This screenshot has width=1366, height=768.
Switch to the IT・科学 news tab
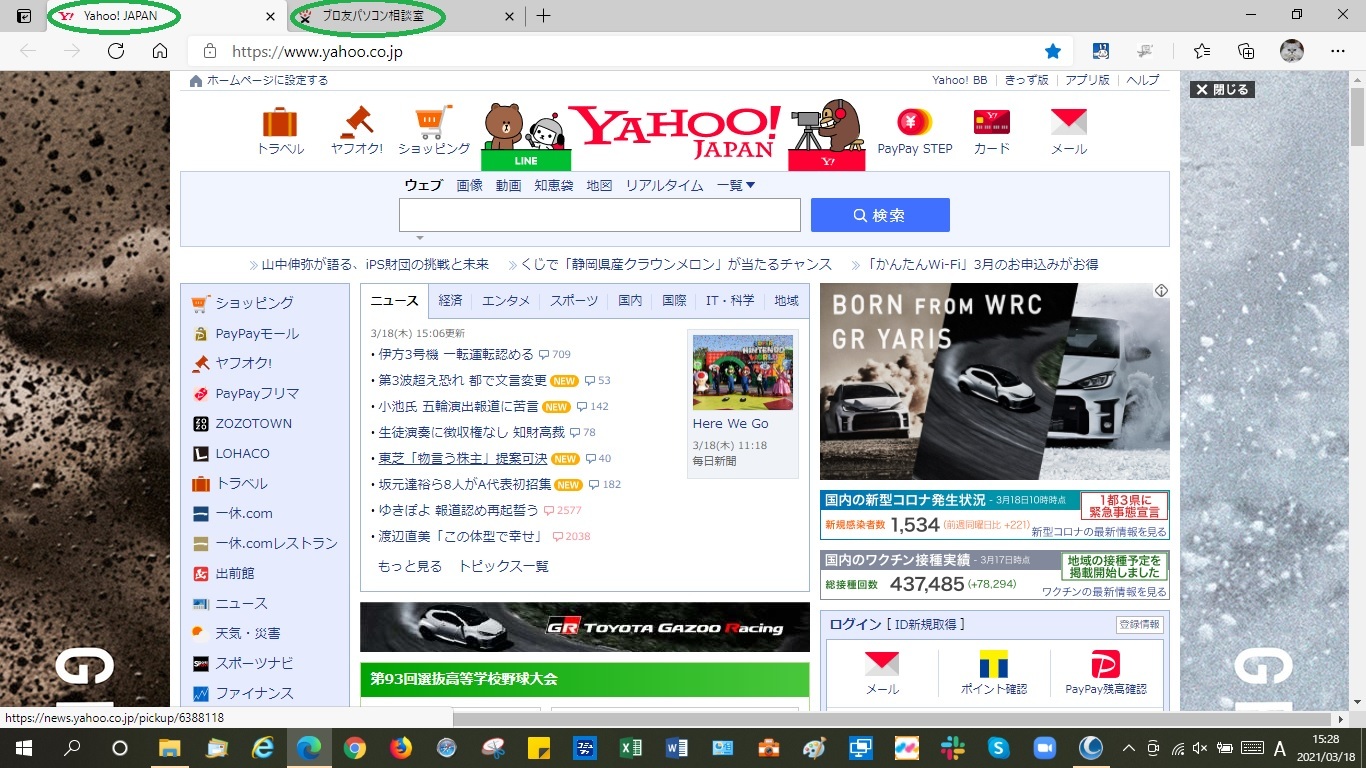click(x=730, y=300)
